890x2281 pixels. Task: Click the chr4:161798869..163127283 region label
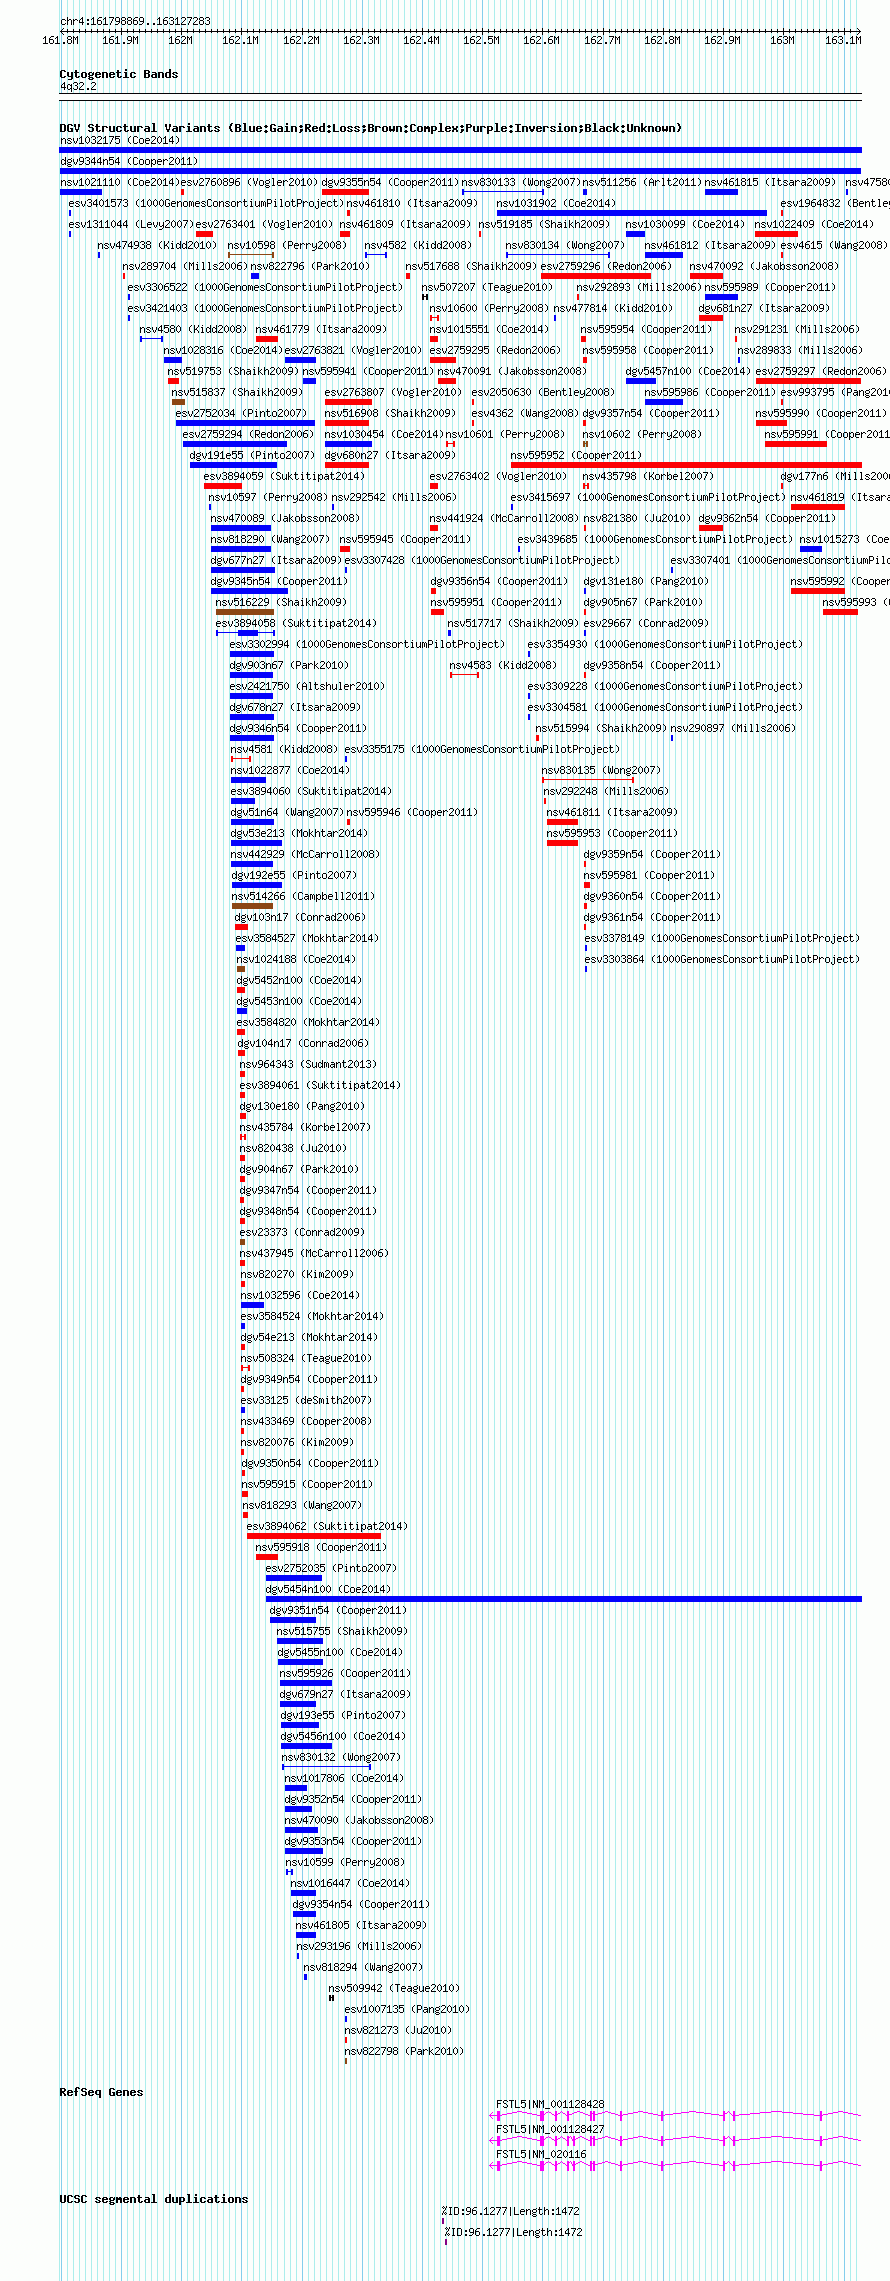tap(135, 21)
